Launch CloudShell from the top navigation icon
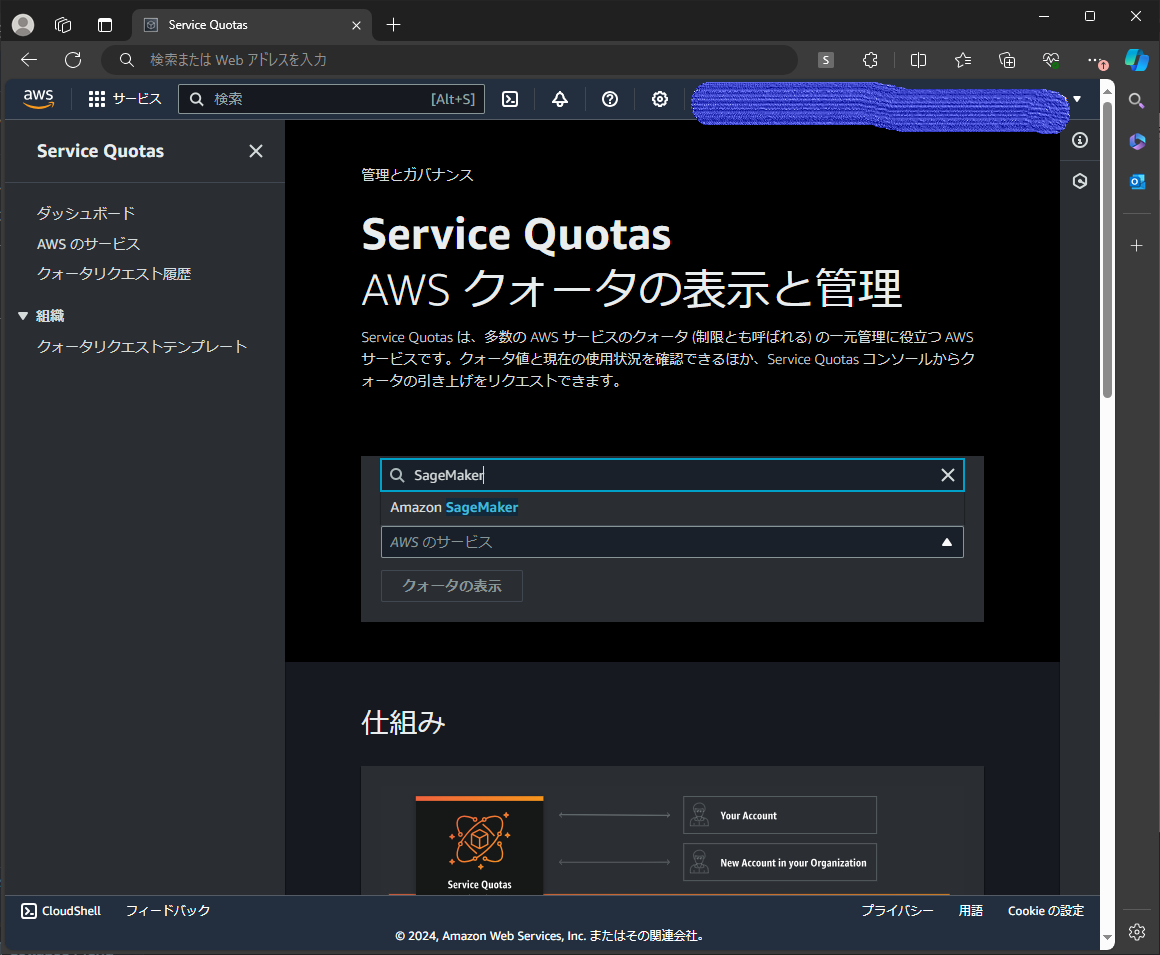Viewport: 1160px width, 955px height. pos(510,99)
